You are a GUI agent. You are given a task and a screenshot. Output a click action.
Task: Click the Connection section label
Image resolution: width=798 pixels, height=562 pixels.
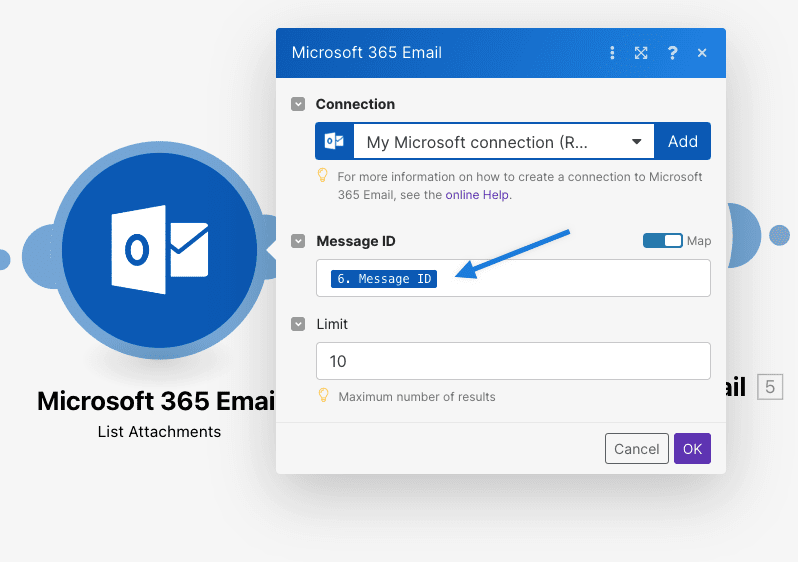point(355,104)
